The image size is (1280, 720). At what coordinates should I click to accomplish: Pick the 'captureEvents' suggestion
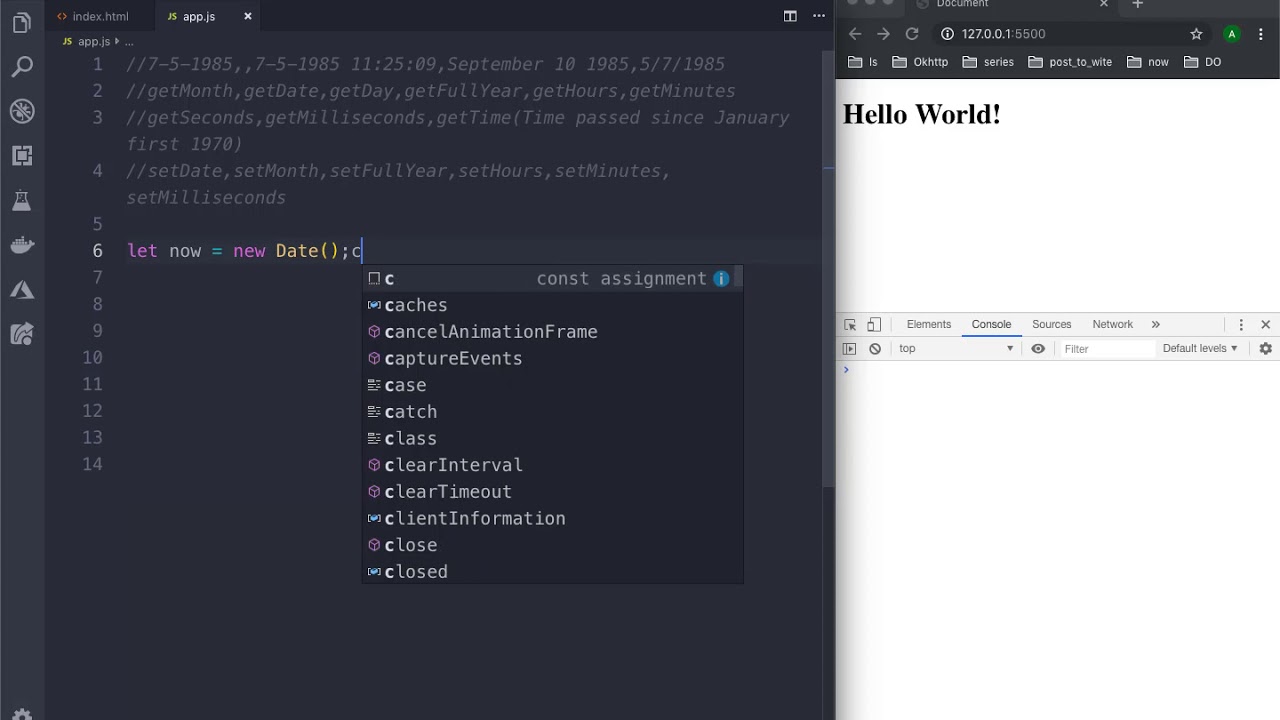[552, 358]
